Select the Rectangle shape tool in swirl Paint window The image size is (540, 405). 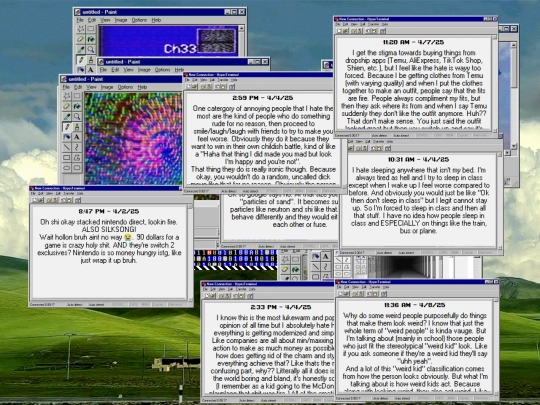(67, 158)
